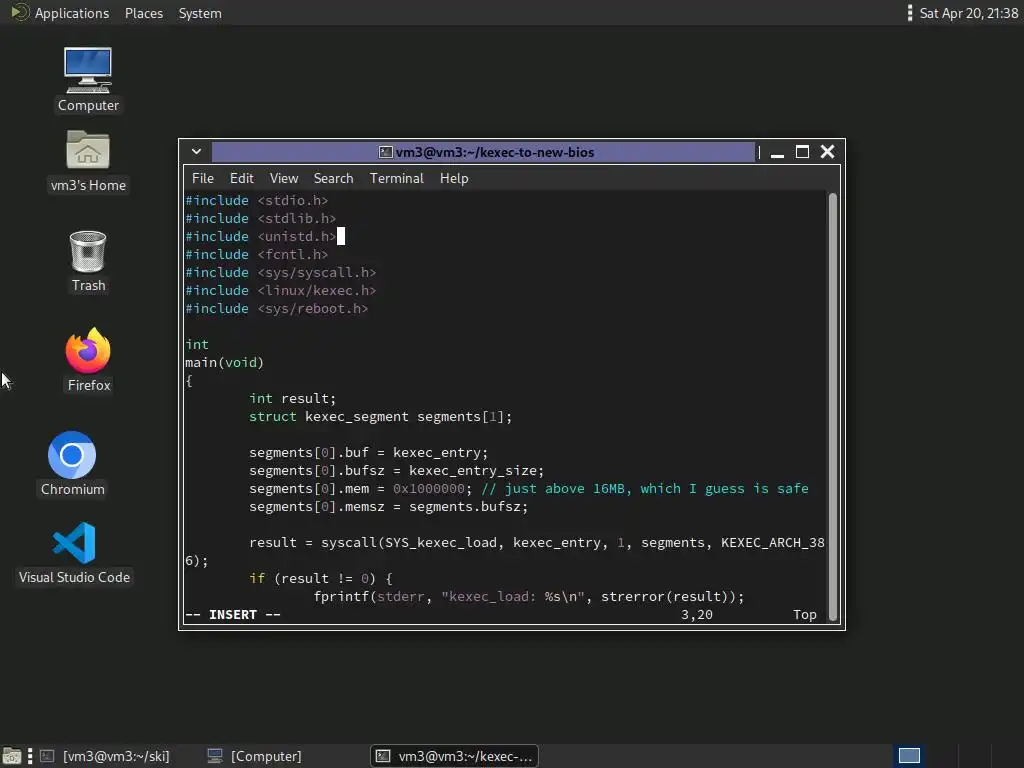1024x768 pixels.
Task: Click the terminal window title text
Action: point(494,152)
